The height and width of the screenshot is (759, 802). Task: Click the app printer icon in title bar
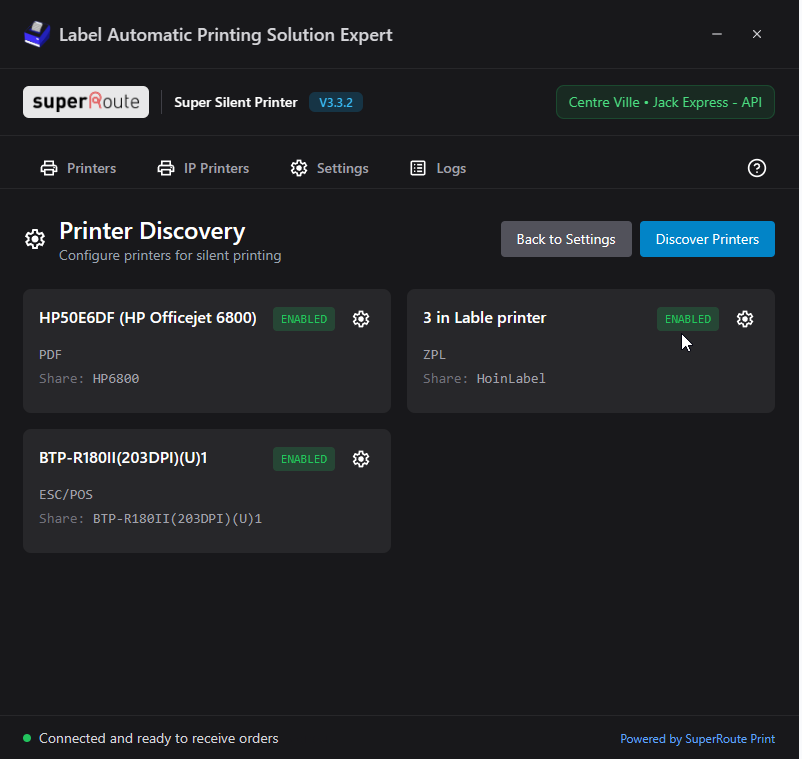coord(36,35)
